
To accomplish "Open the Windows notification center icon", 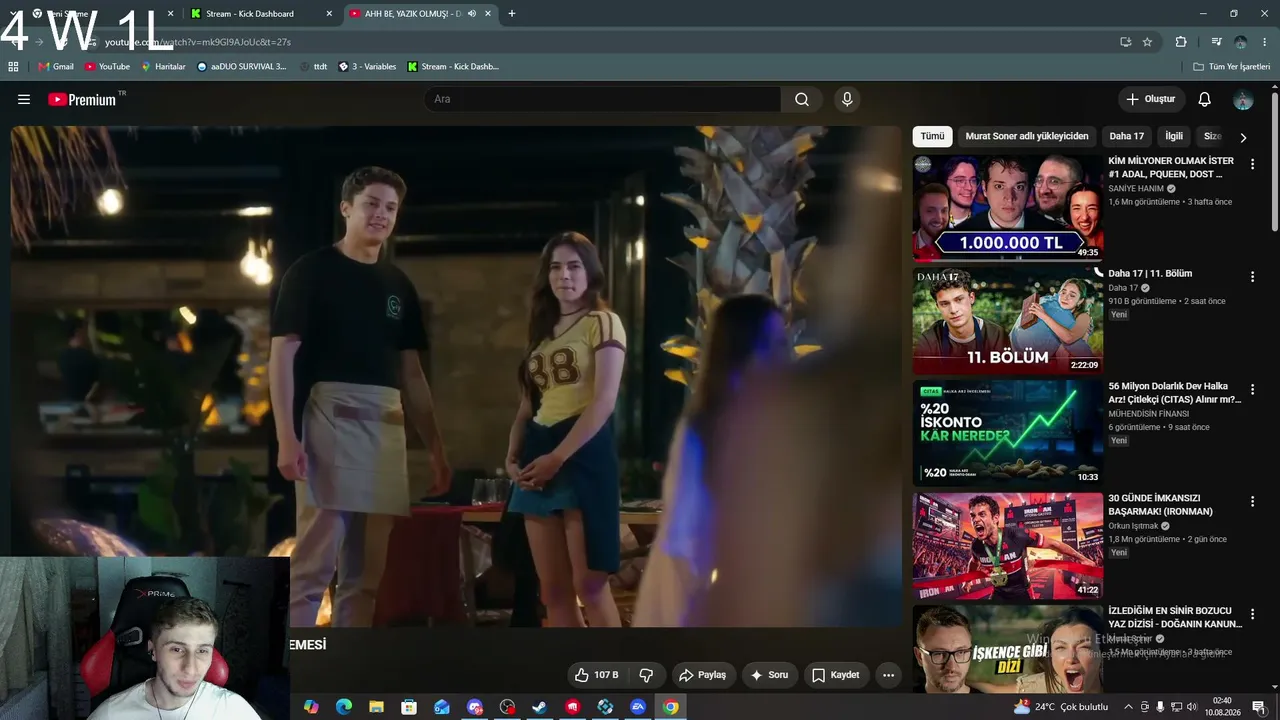I will click(x=1259, y=707).
